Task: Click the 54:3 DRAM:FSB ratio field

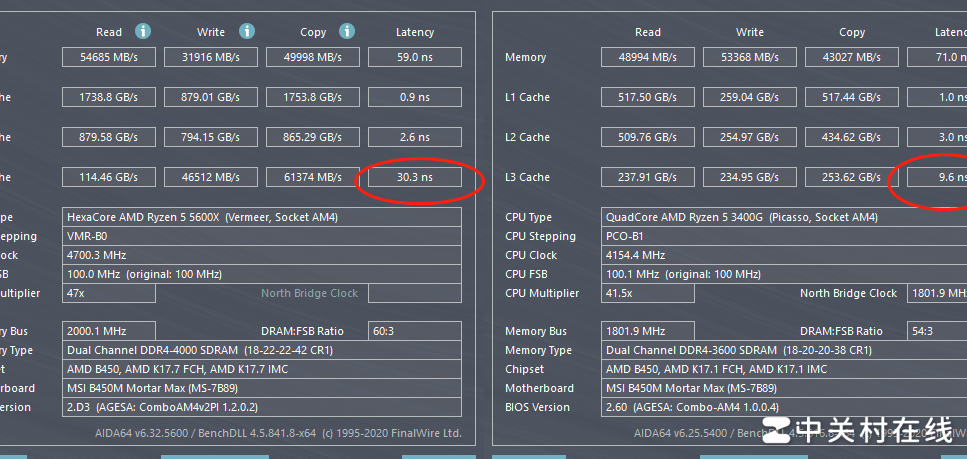Action: click(936, 331)
